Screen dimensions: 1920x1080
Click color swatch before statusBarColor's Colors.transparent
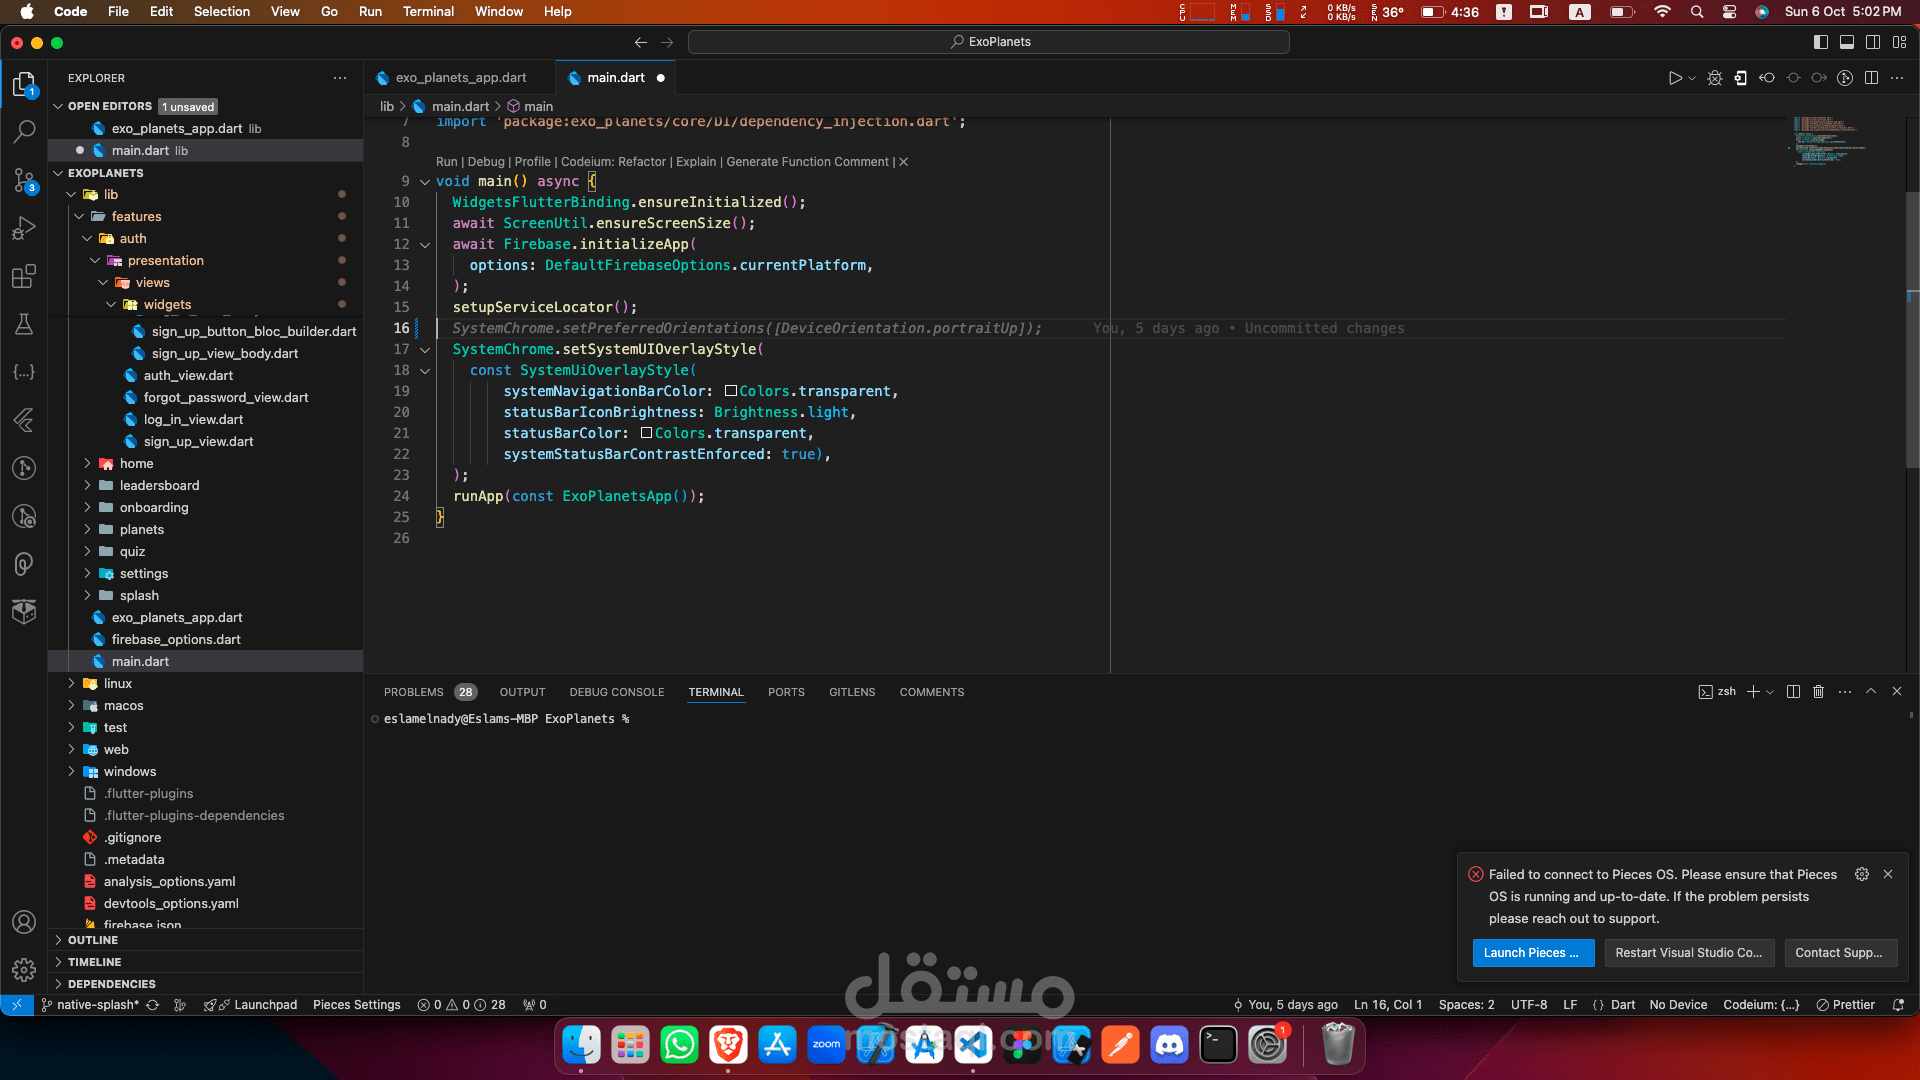coord(646,433)
